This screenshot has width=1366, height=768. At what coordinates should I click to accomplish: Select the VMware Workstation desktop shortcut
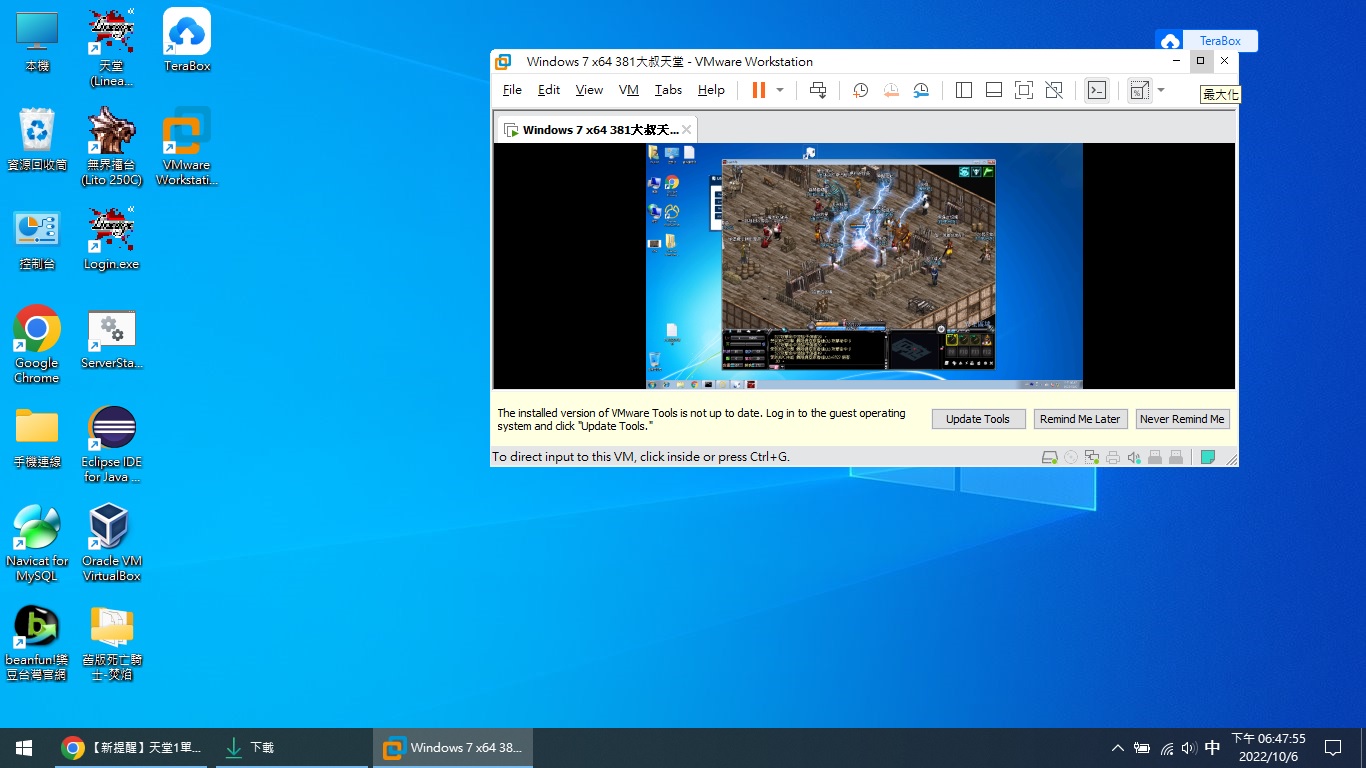187,147
